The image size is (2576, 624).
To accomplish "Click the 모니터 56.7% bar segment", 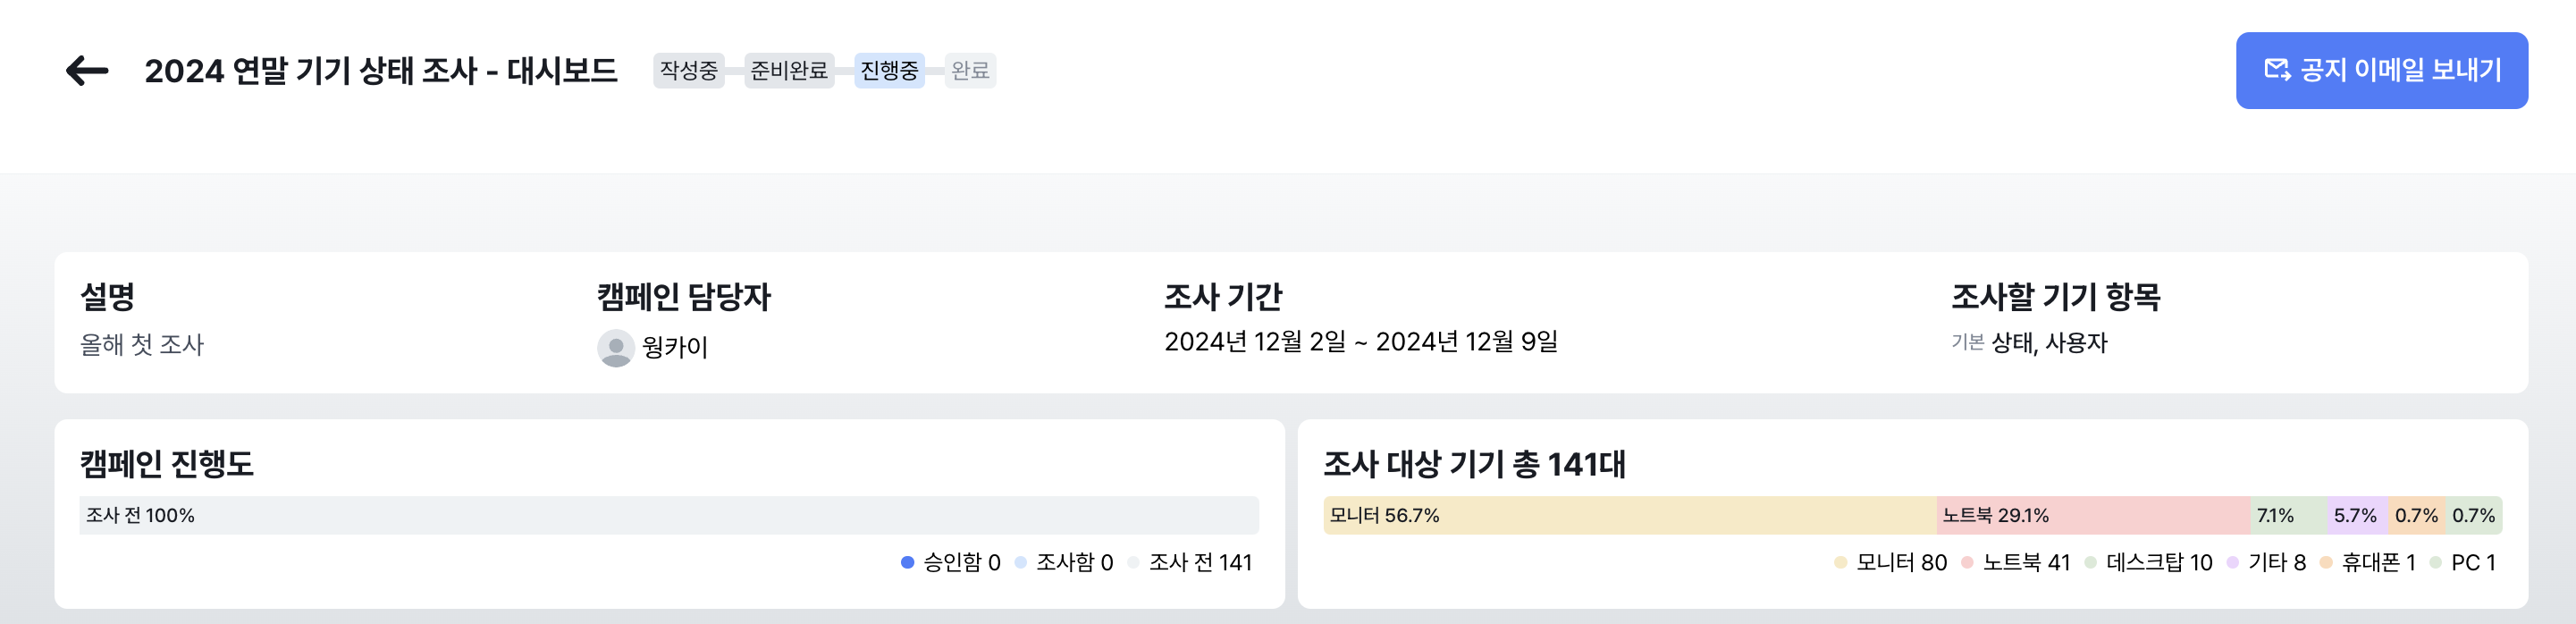I will [1629, 516].
